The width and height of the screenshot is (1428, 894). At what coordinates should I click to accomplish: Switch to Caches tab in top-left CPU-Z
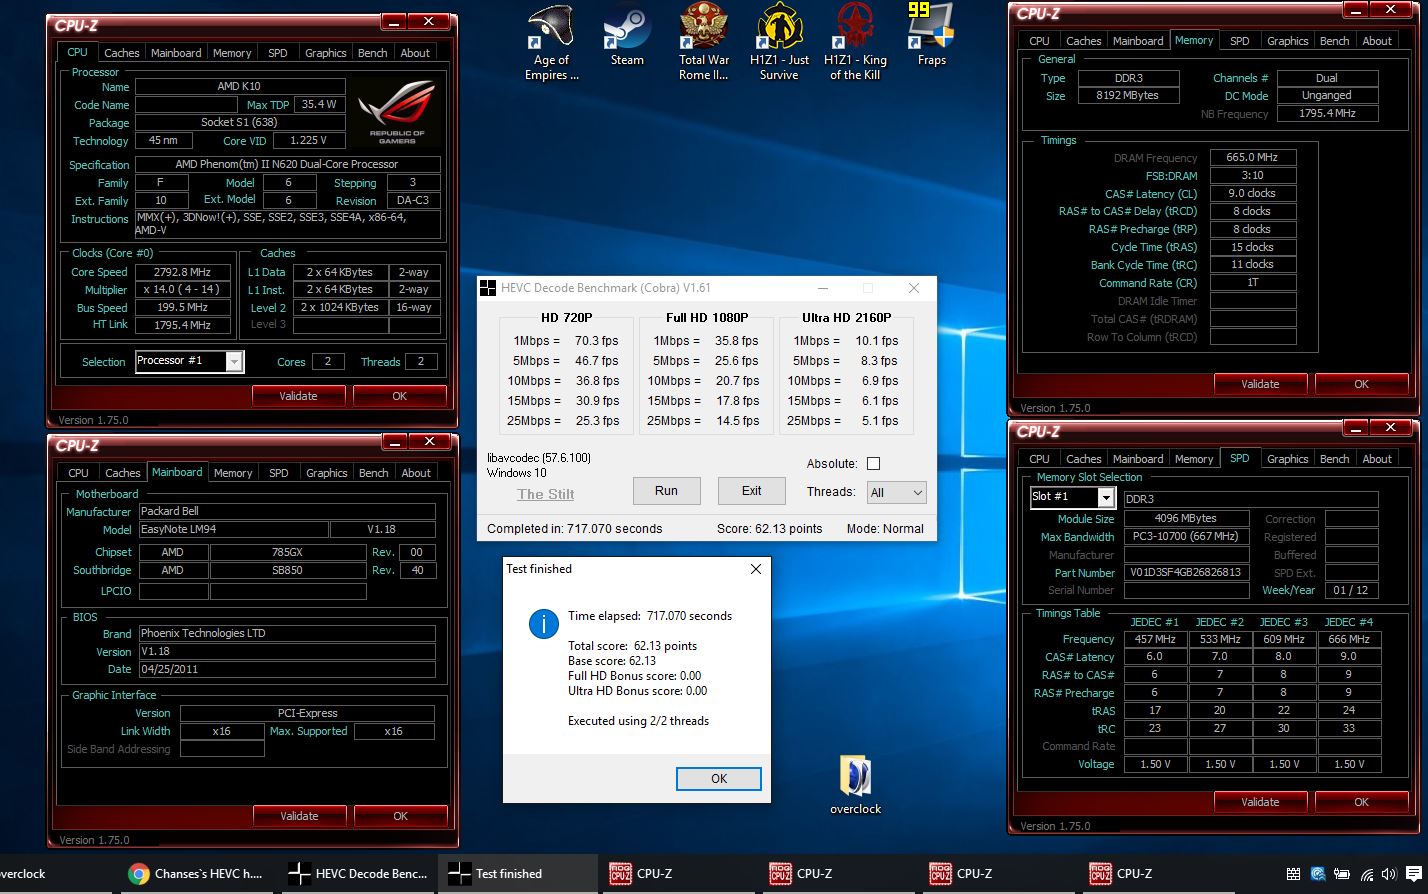click(122, 53)
